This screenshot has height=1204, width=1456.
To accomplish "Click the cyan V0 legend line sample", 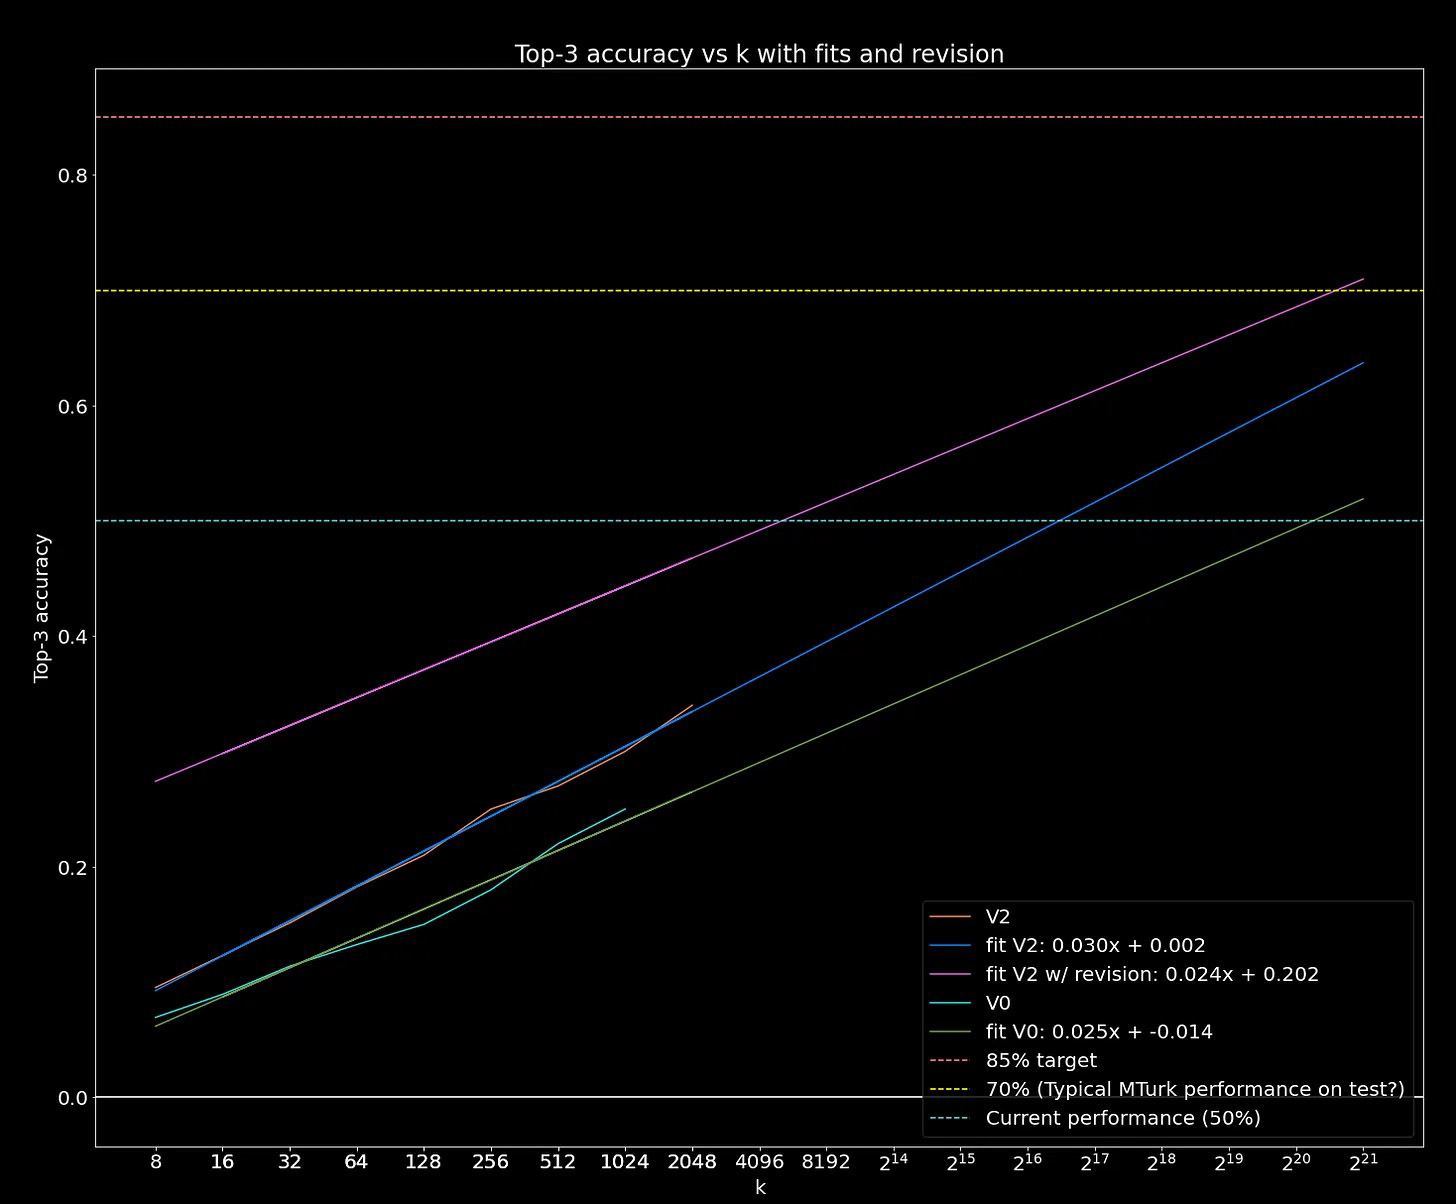I will (x=949, y=1003).
